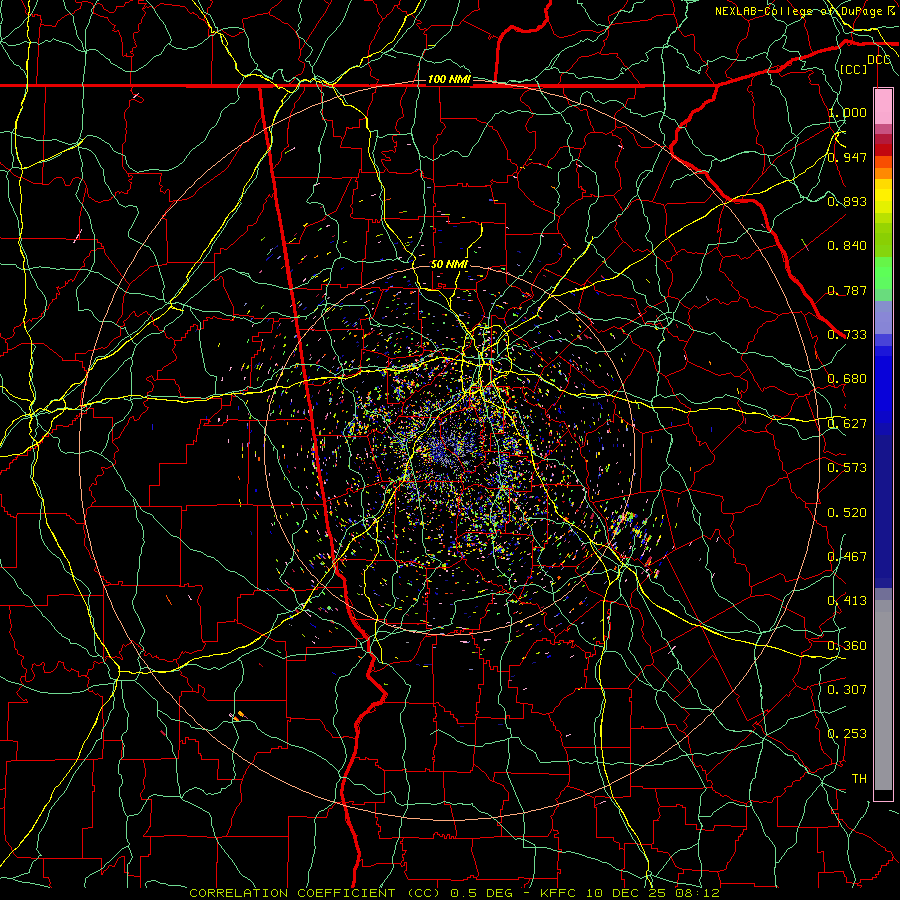Click the NEXLAB-College of DuPage header text
The height and width of the screenshot is (900, 900).
pos(800,11)
